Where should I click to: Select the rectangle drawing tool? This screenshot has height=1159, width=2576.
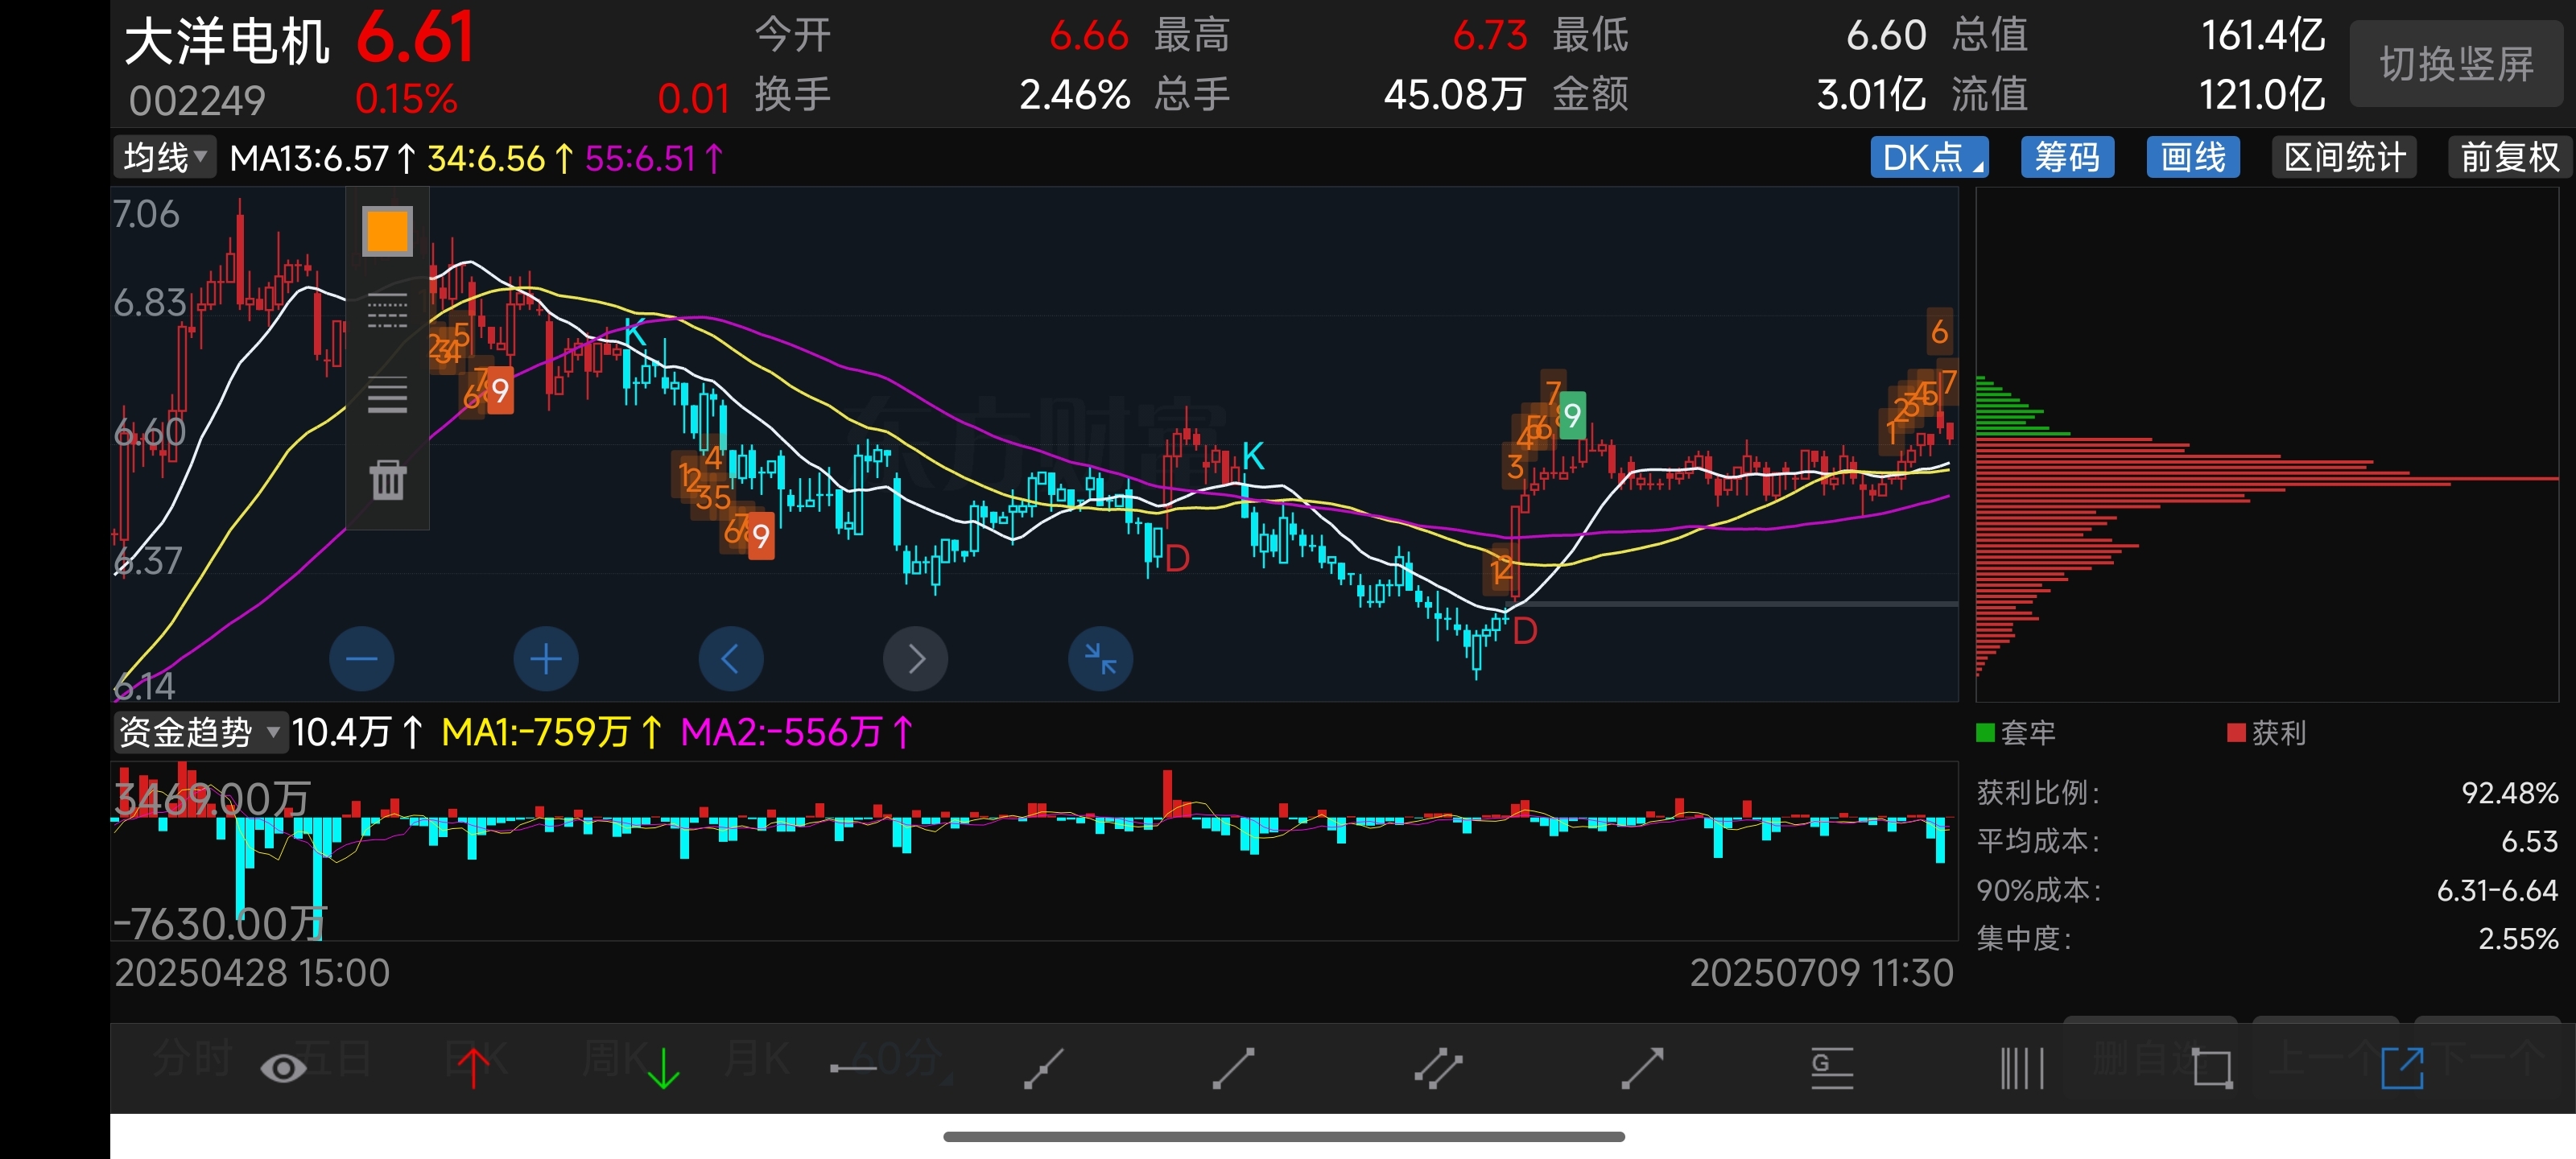[x=2212, y=1068]
